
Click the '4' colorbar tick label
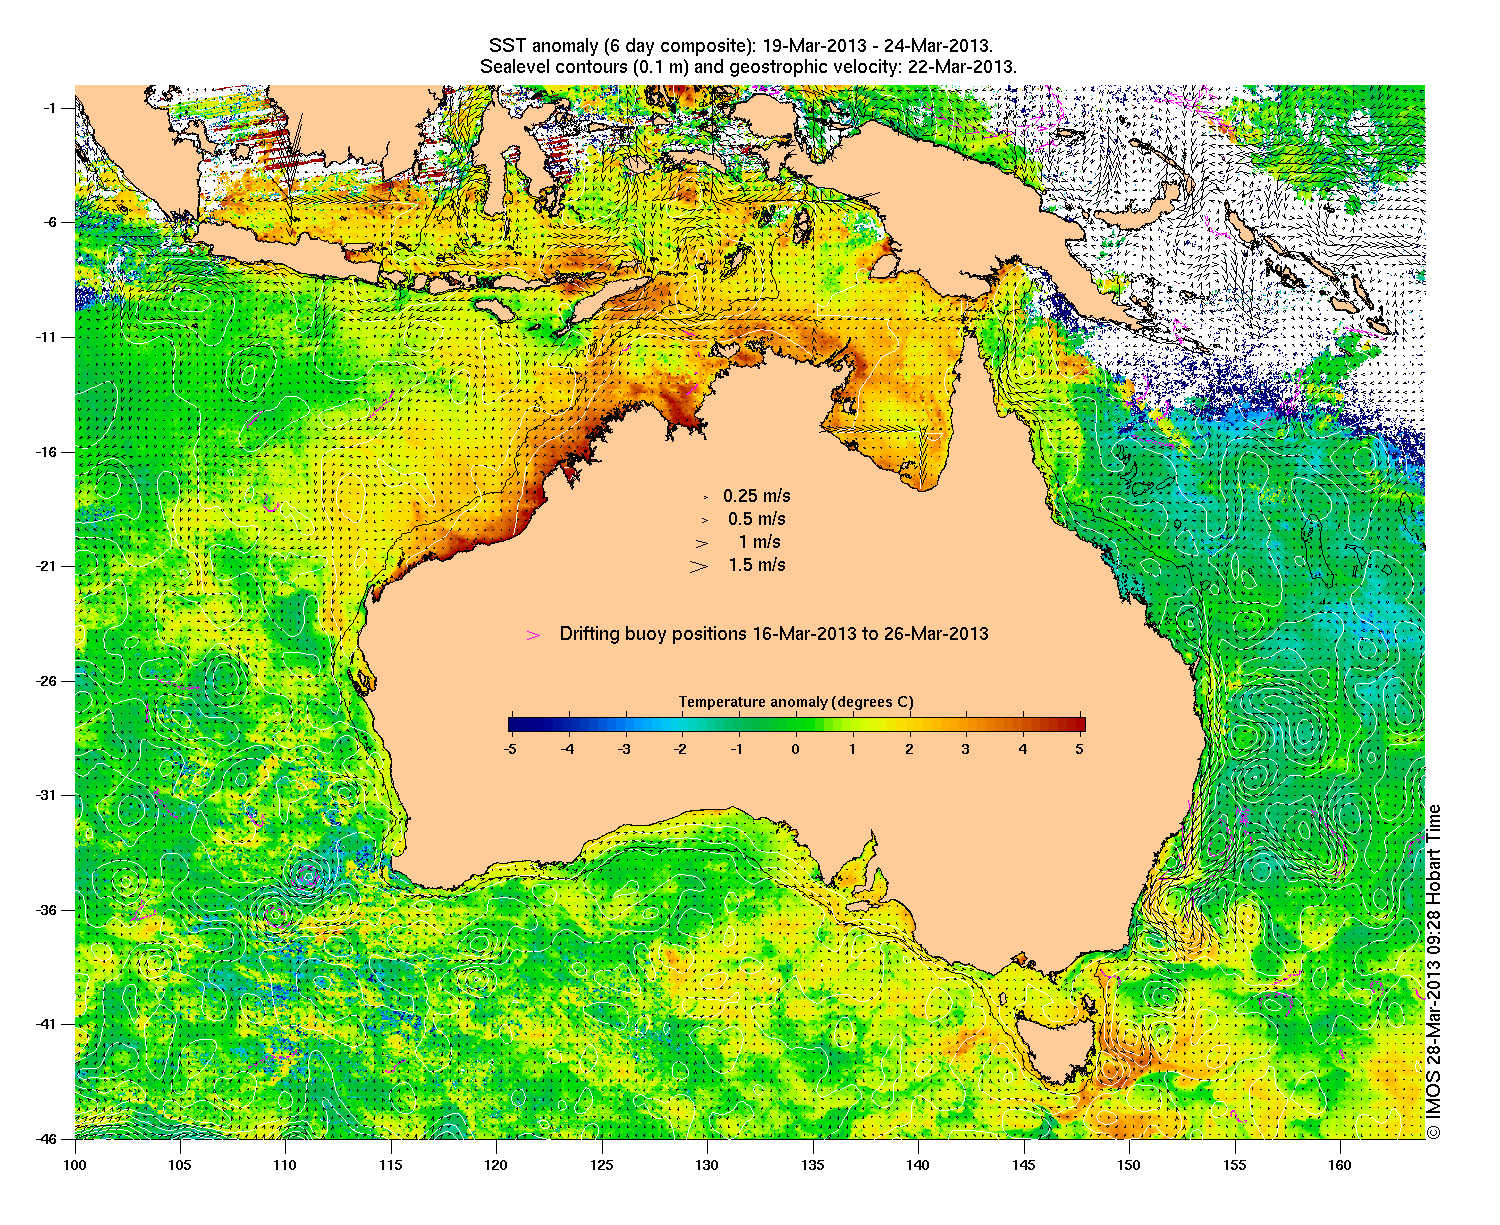(1023, 748)
